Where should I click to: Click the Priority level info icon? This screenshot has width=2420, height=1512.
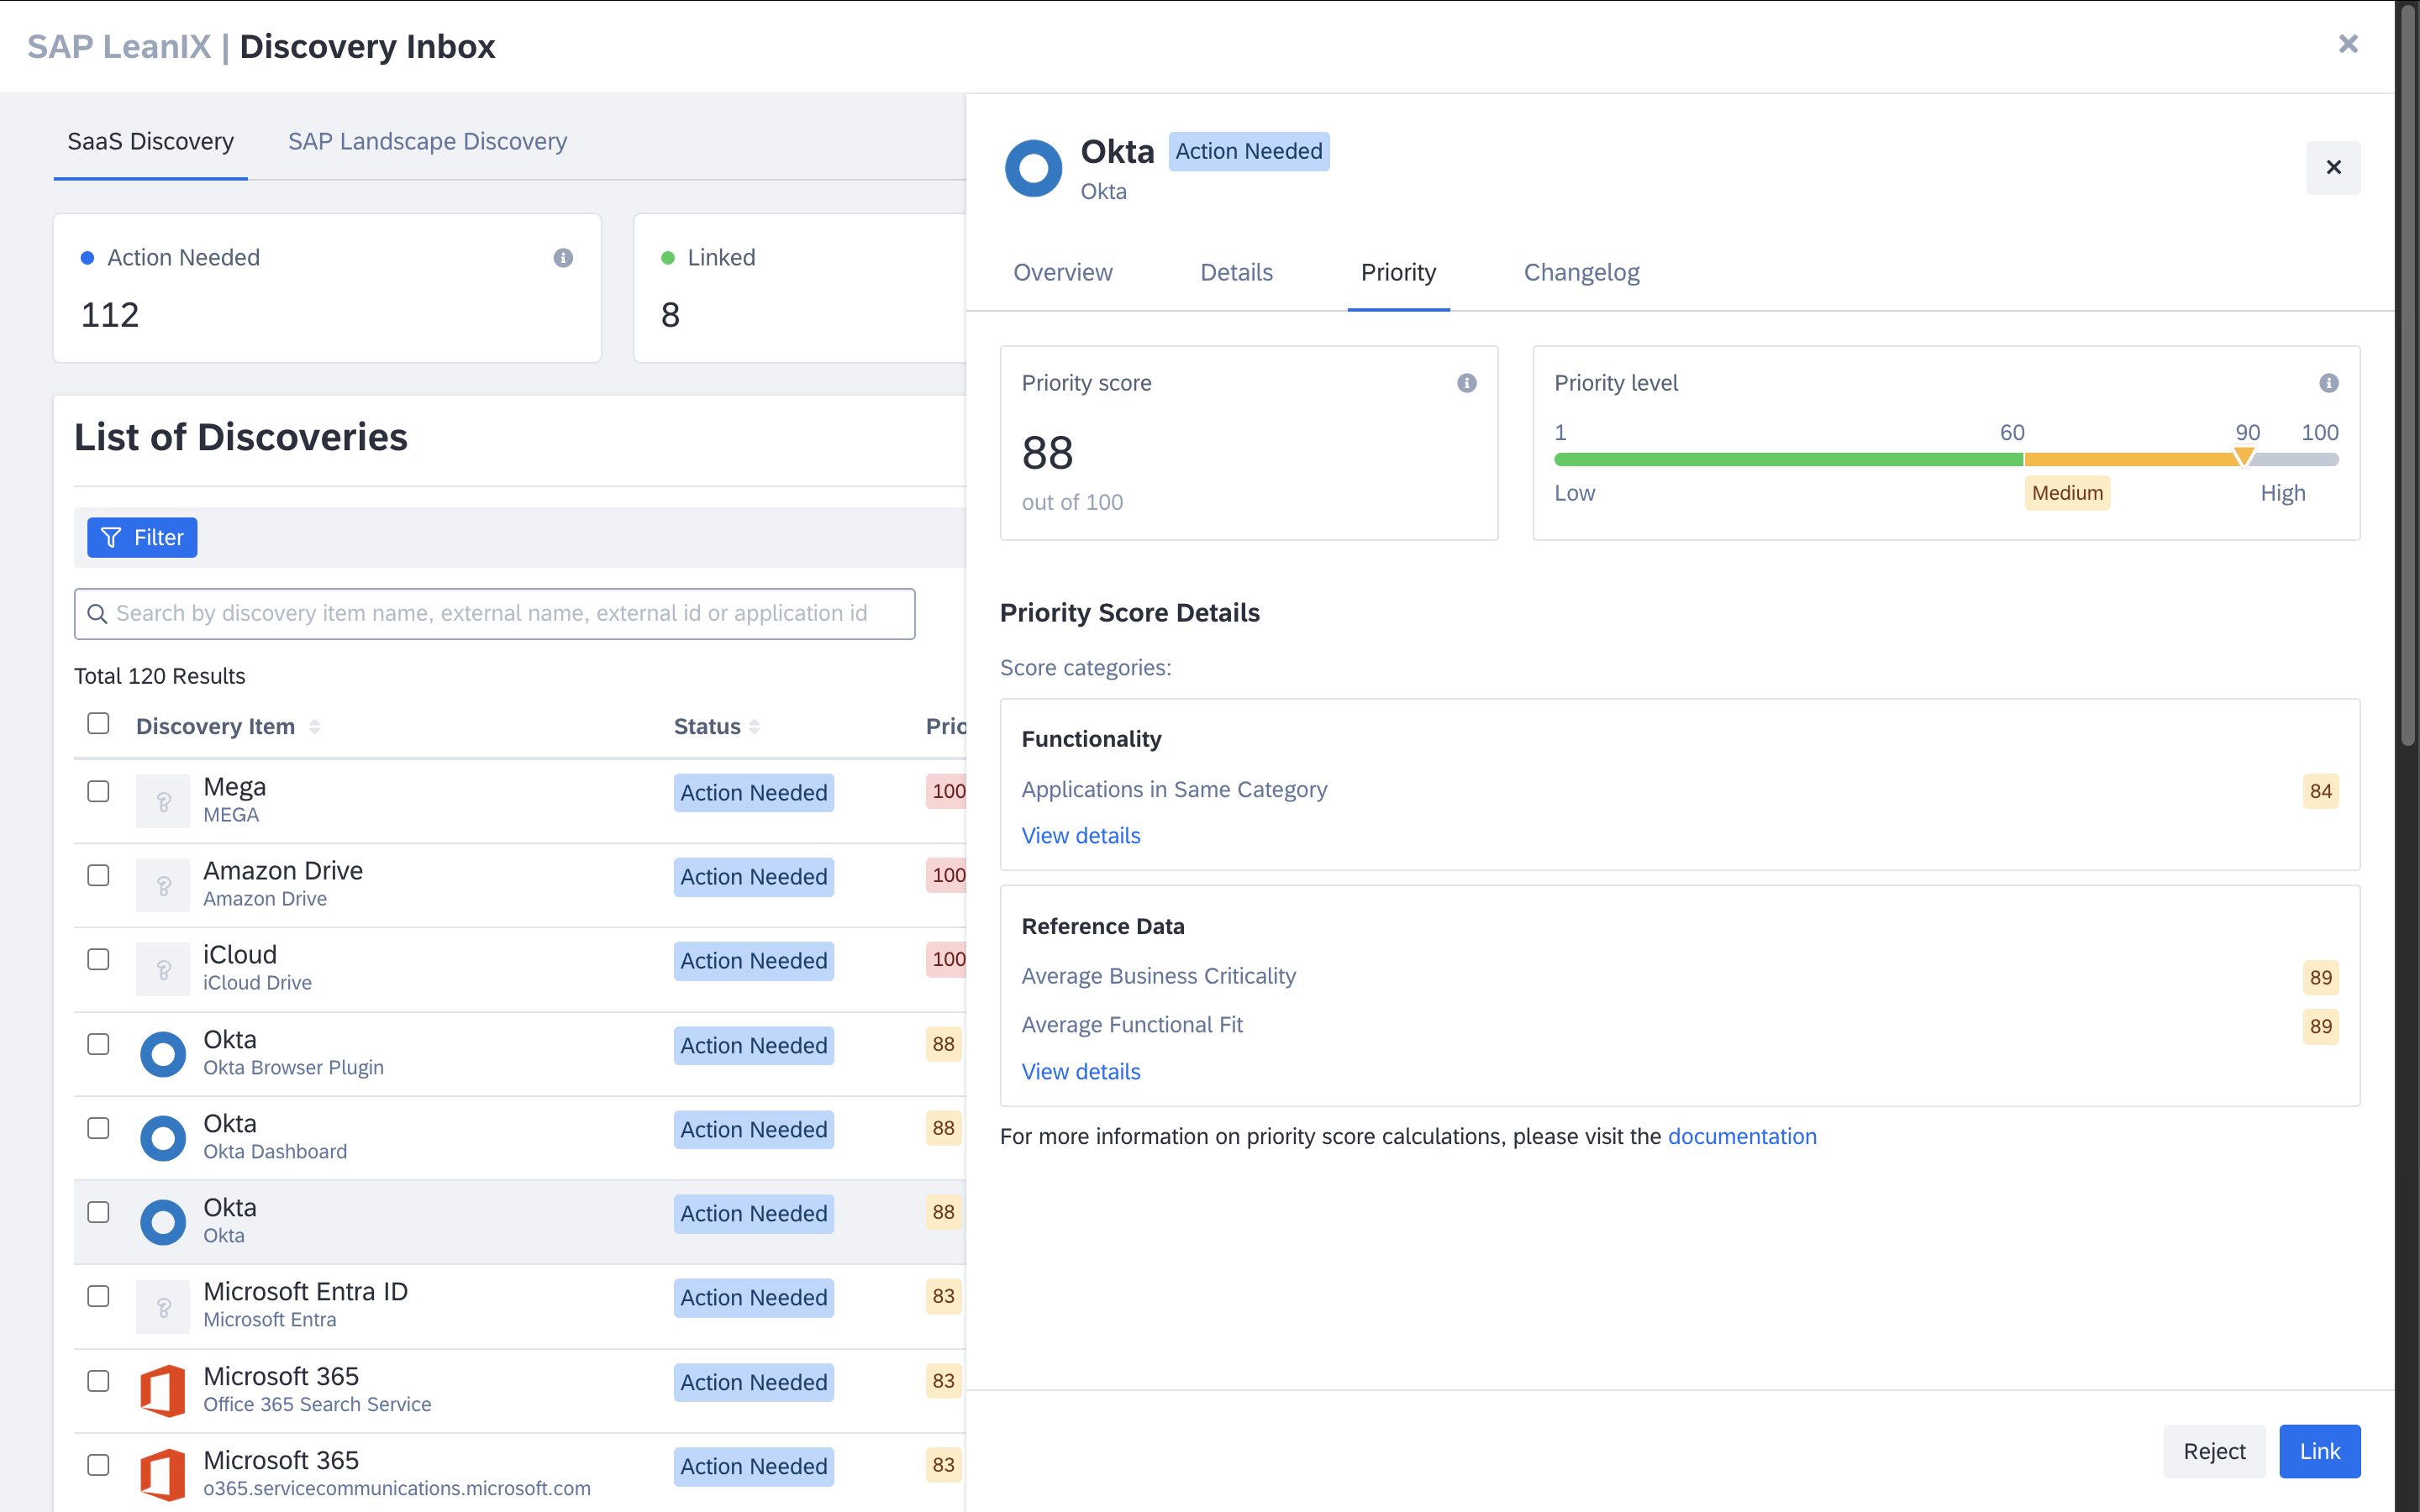click(2329, 383)
